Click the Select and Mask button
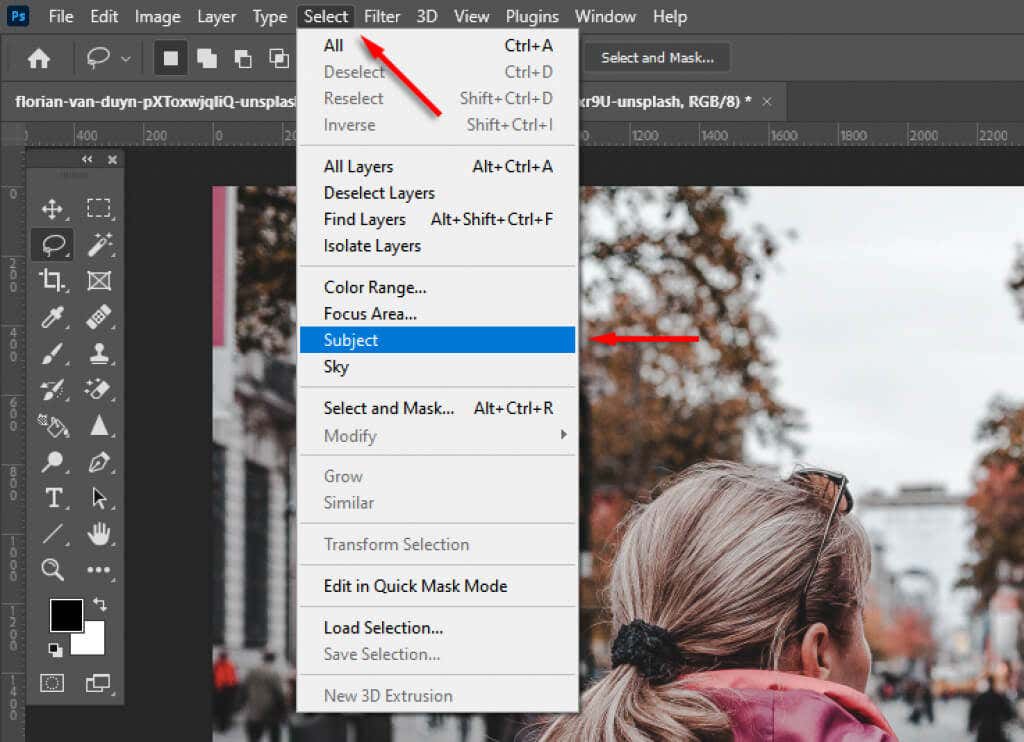Screen dimensions: 1024x742 (657, 58)
